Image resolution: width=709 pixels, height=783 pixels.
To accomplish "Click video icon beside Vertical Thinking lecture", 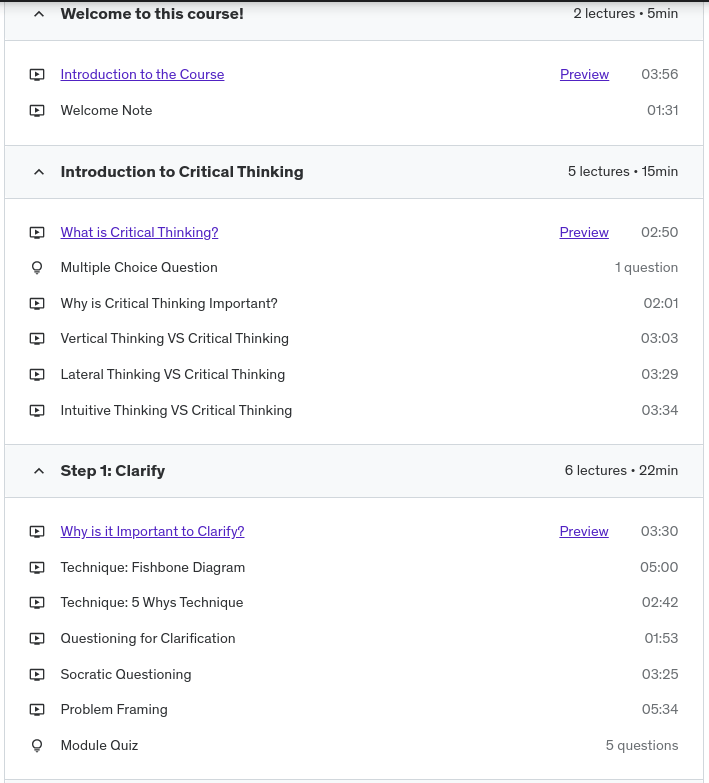I will click(37, 339).
